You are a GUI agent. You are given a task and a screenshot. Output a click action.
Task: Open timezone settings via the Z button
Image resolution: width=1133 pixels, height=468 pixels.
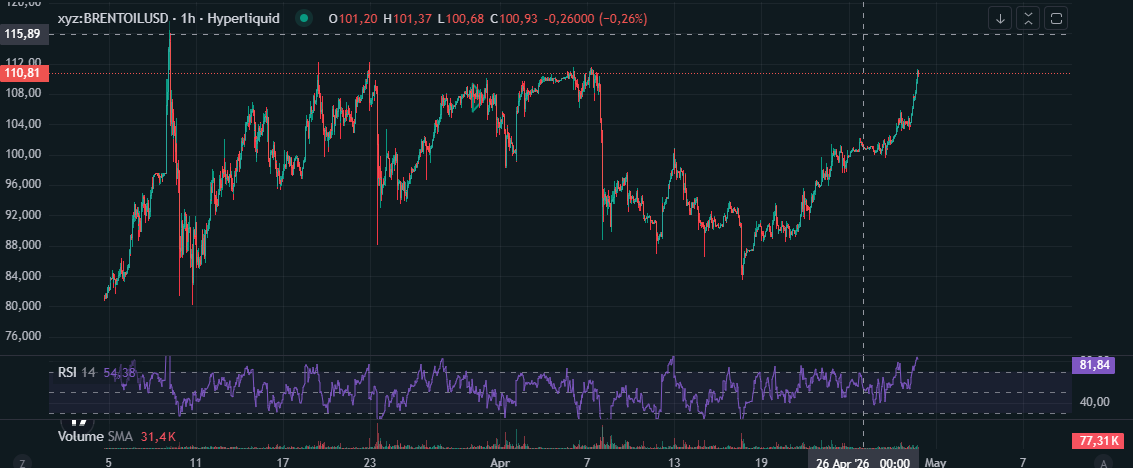[22, 462]
